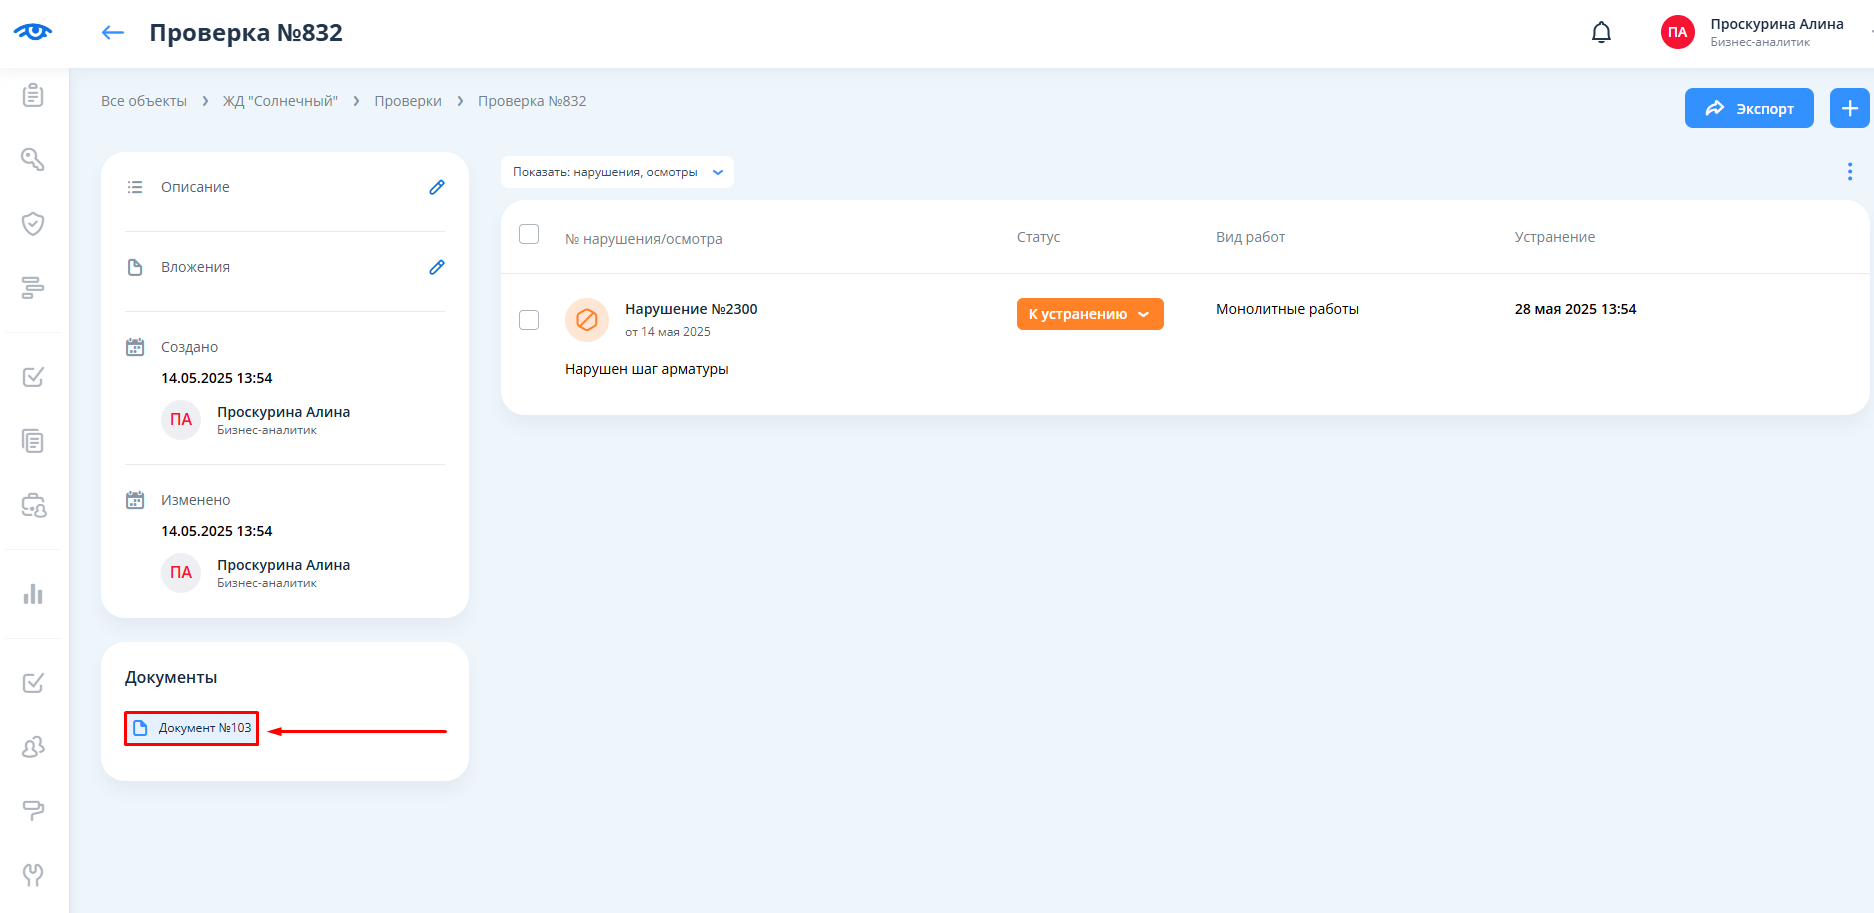Expand the Показать: нарушения, осмотры filter

pos(617,172)
